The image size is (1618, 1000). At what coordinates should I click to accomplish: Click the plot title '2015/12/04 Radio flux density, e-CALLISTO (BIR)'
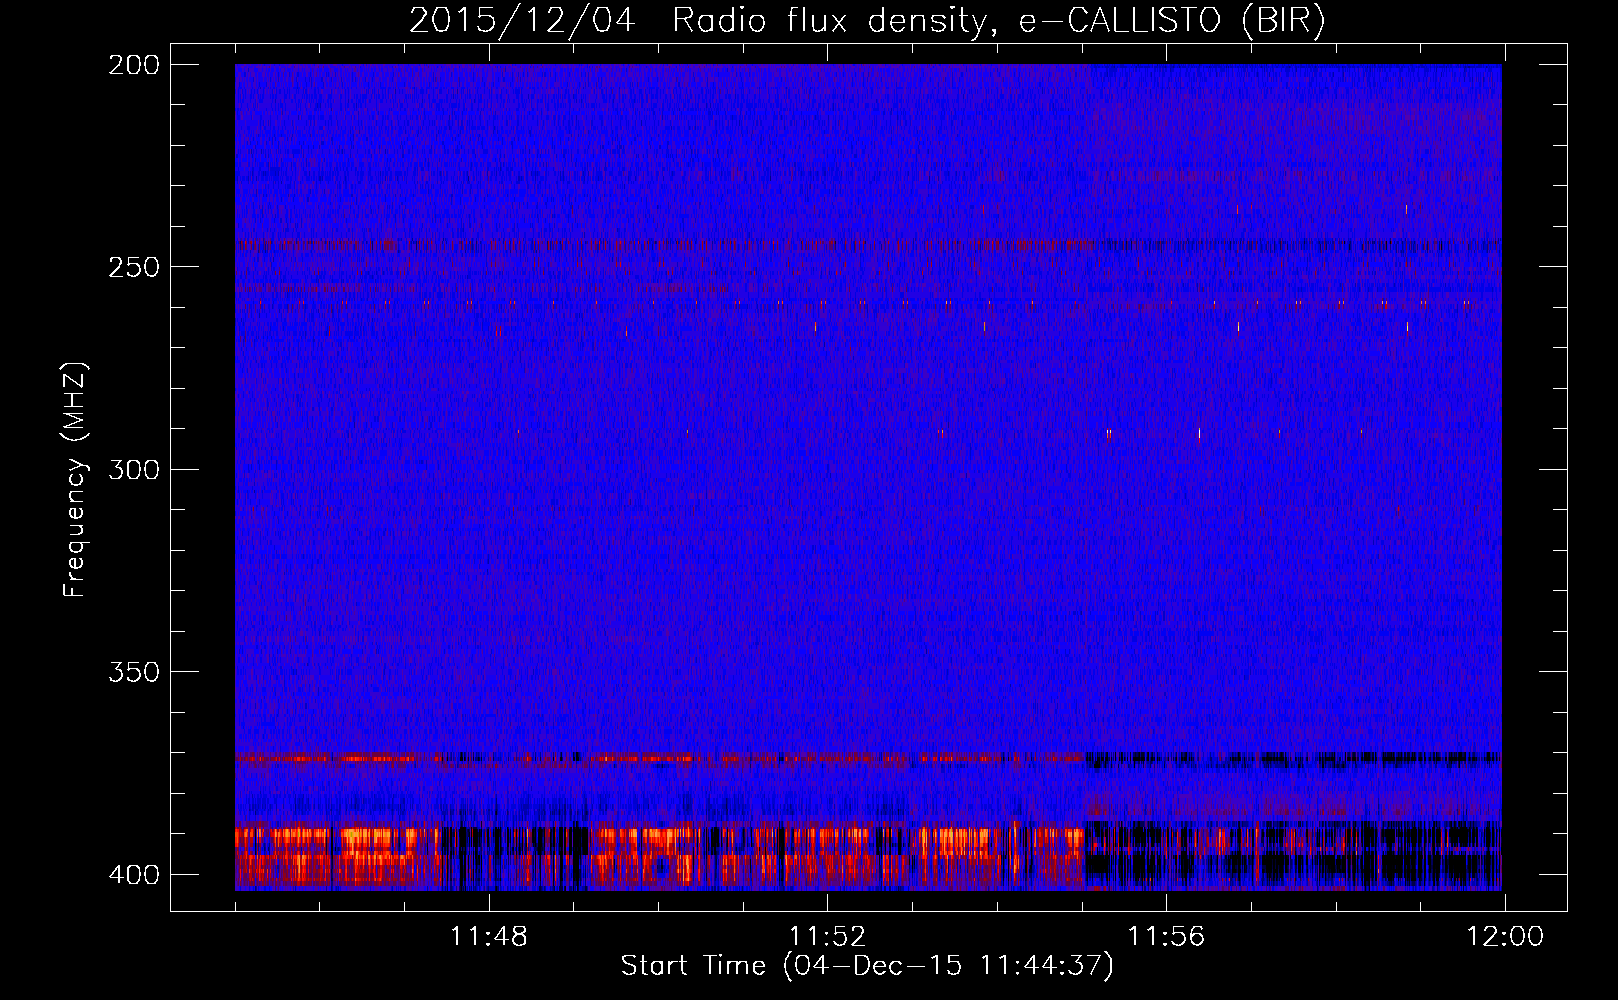[x=867, y=20]
